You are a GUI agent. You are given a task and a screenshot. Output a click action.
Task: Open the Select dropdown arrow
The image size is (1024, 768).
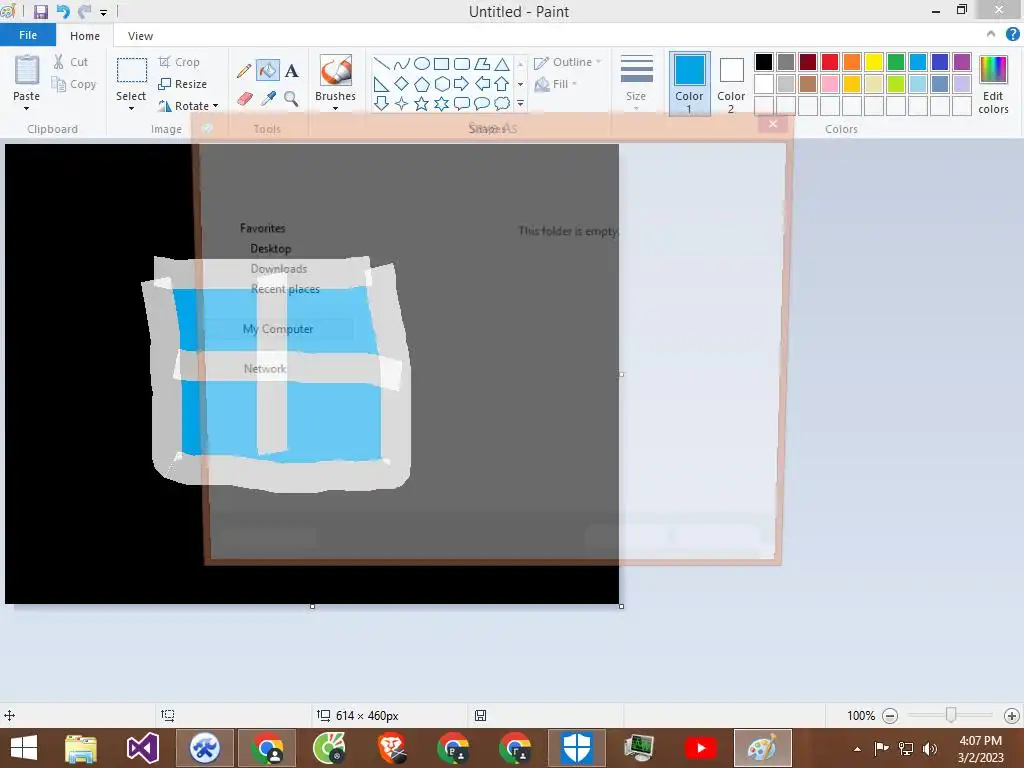click(131, 108)
